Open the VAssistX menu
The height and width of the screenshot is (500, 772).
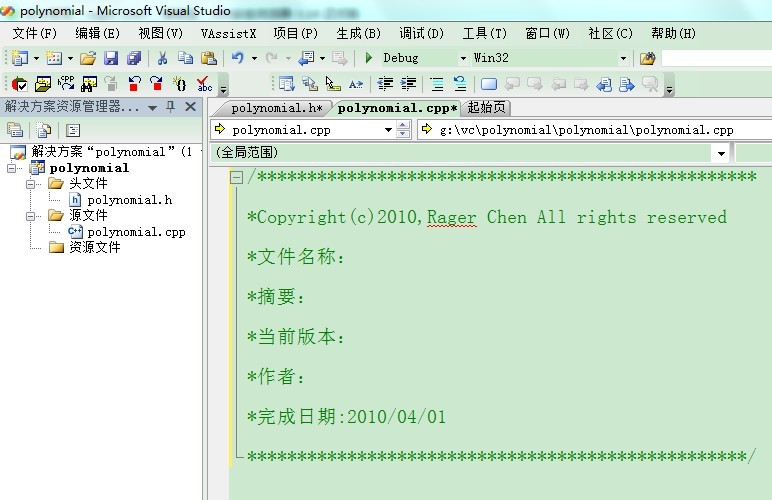228,33
